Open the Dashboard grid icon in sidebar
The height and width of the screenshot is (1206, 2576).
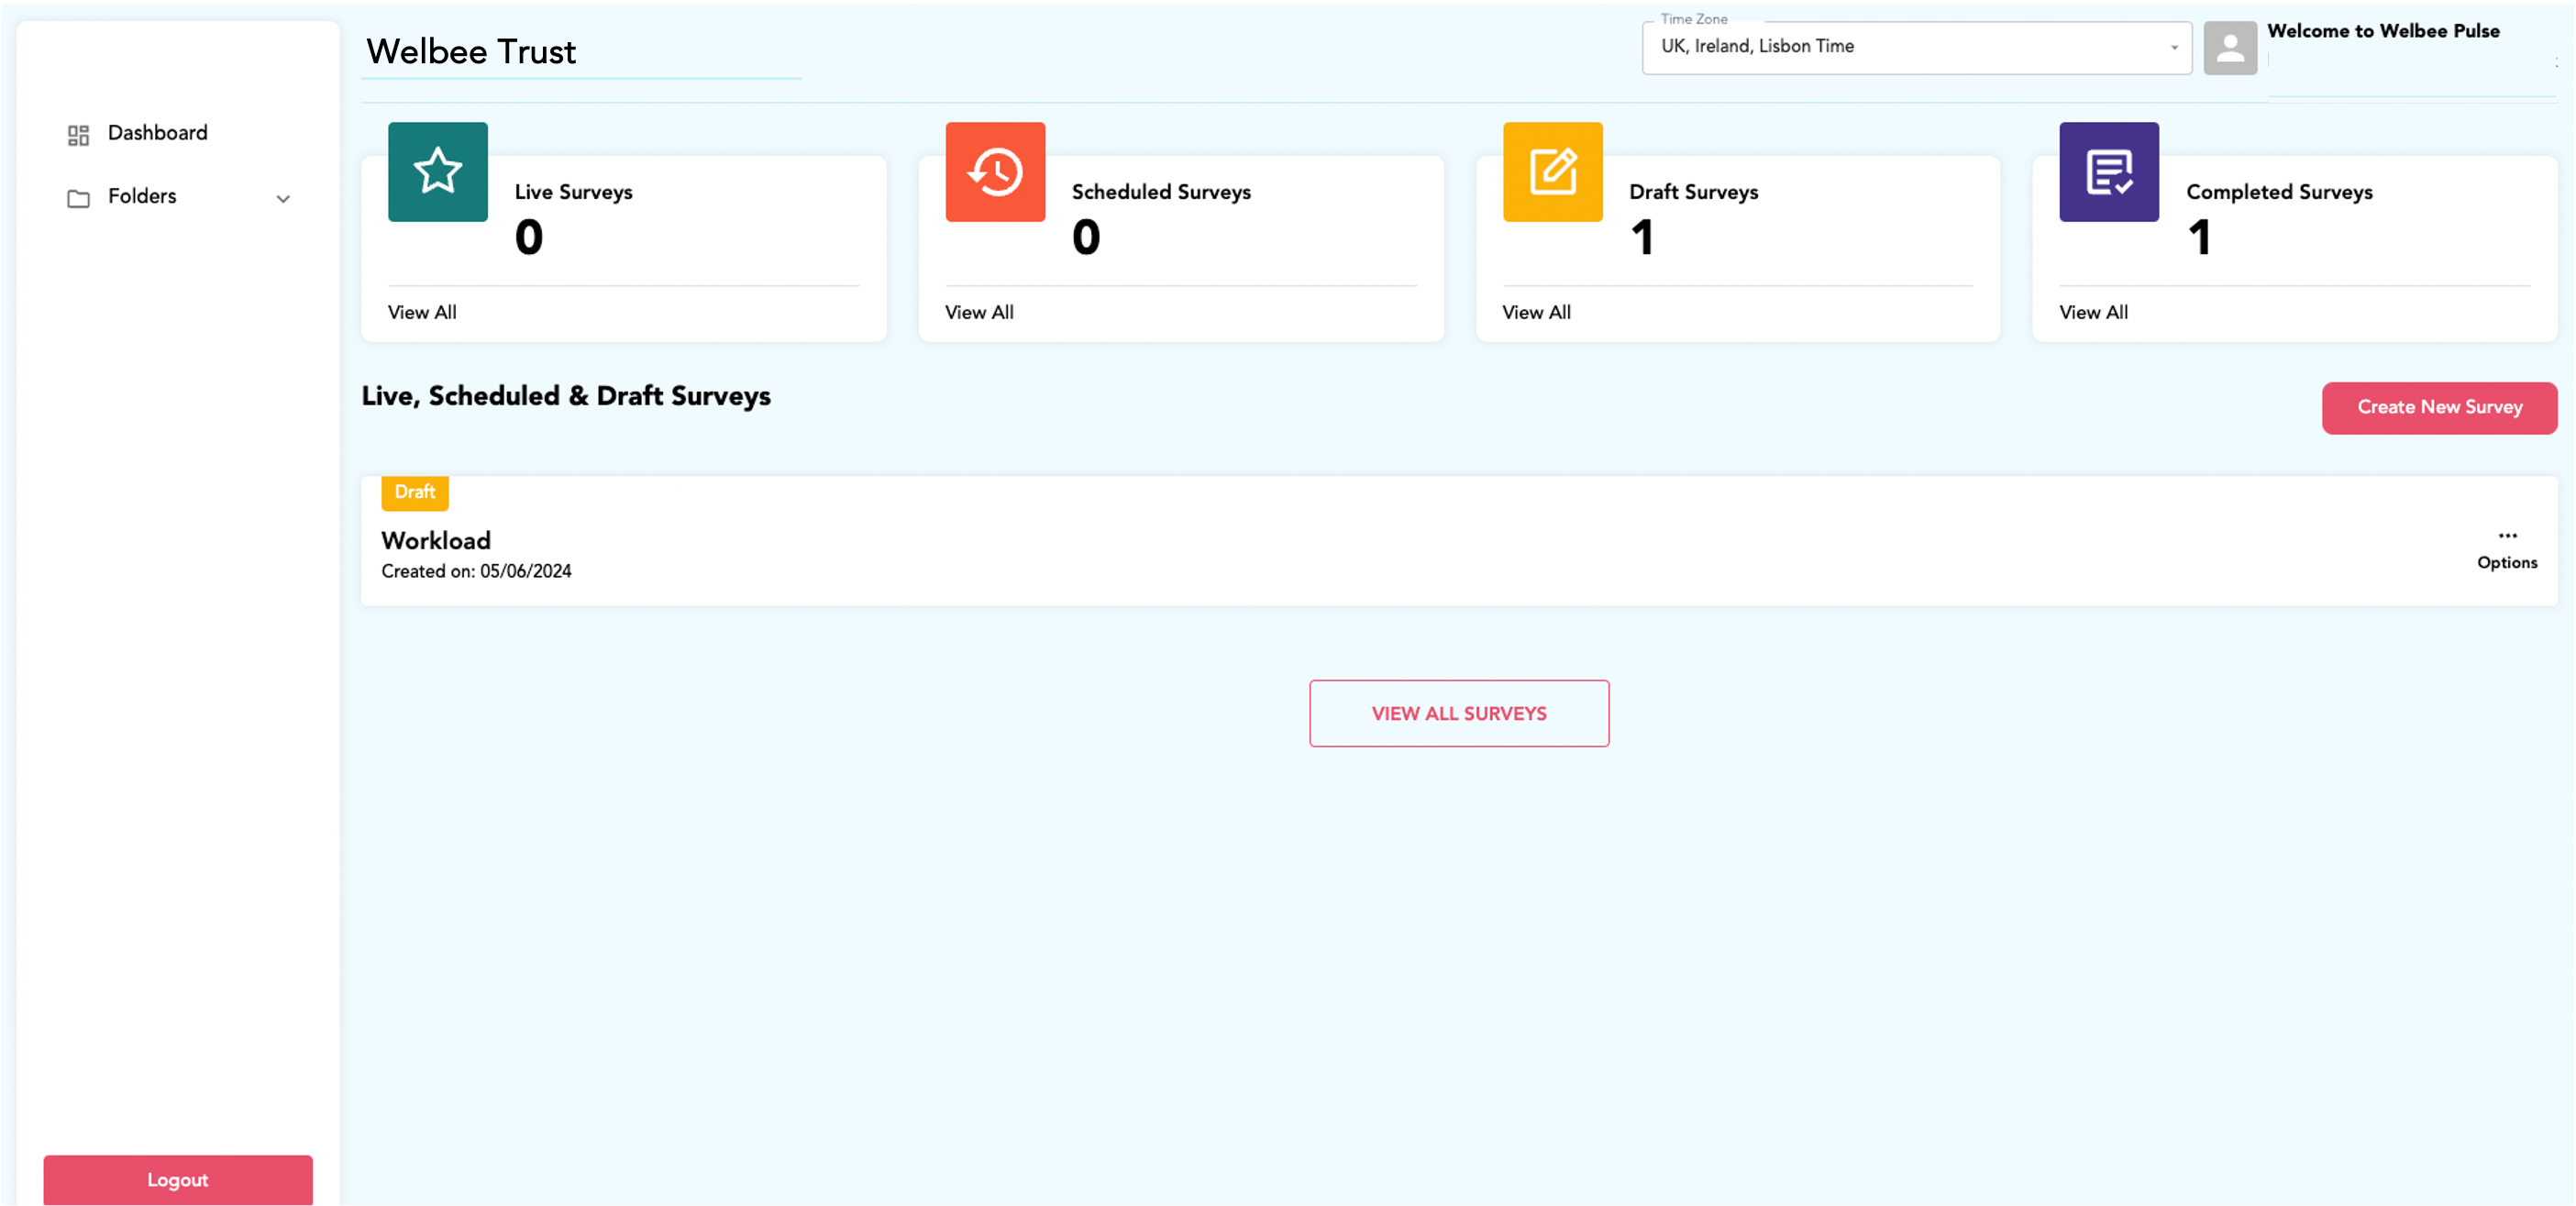coord(78,133)
